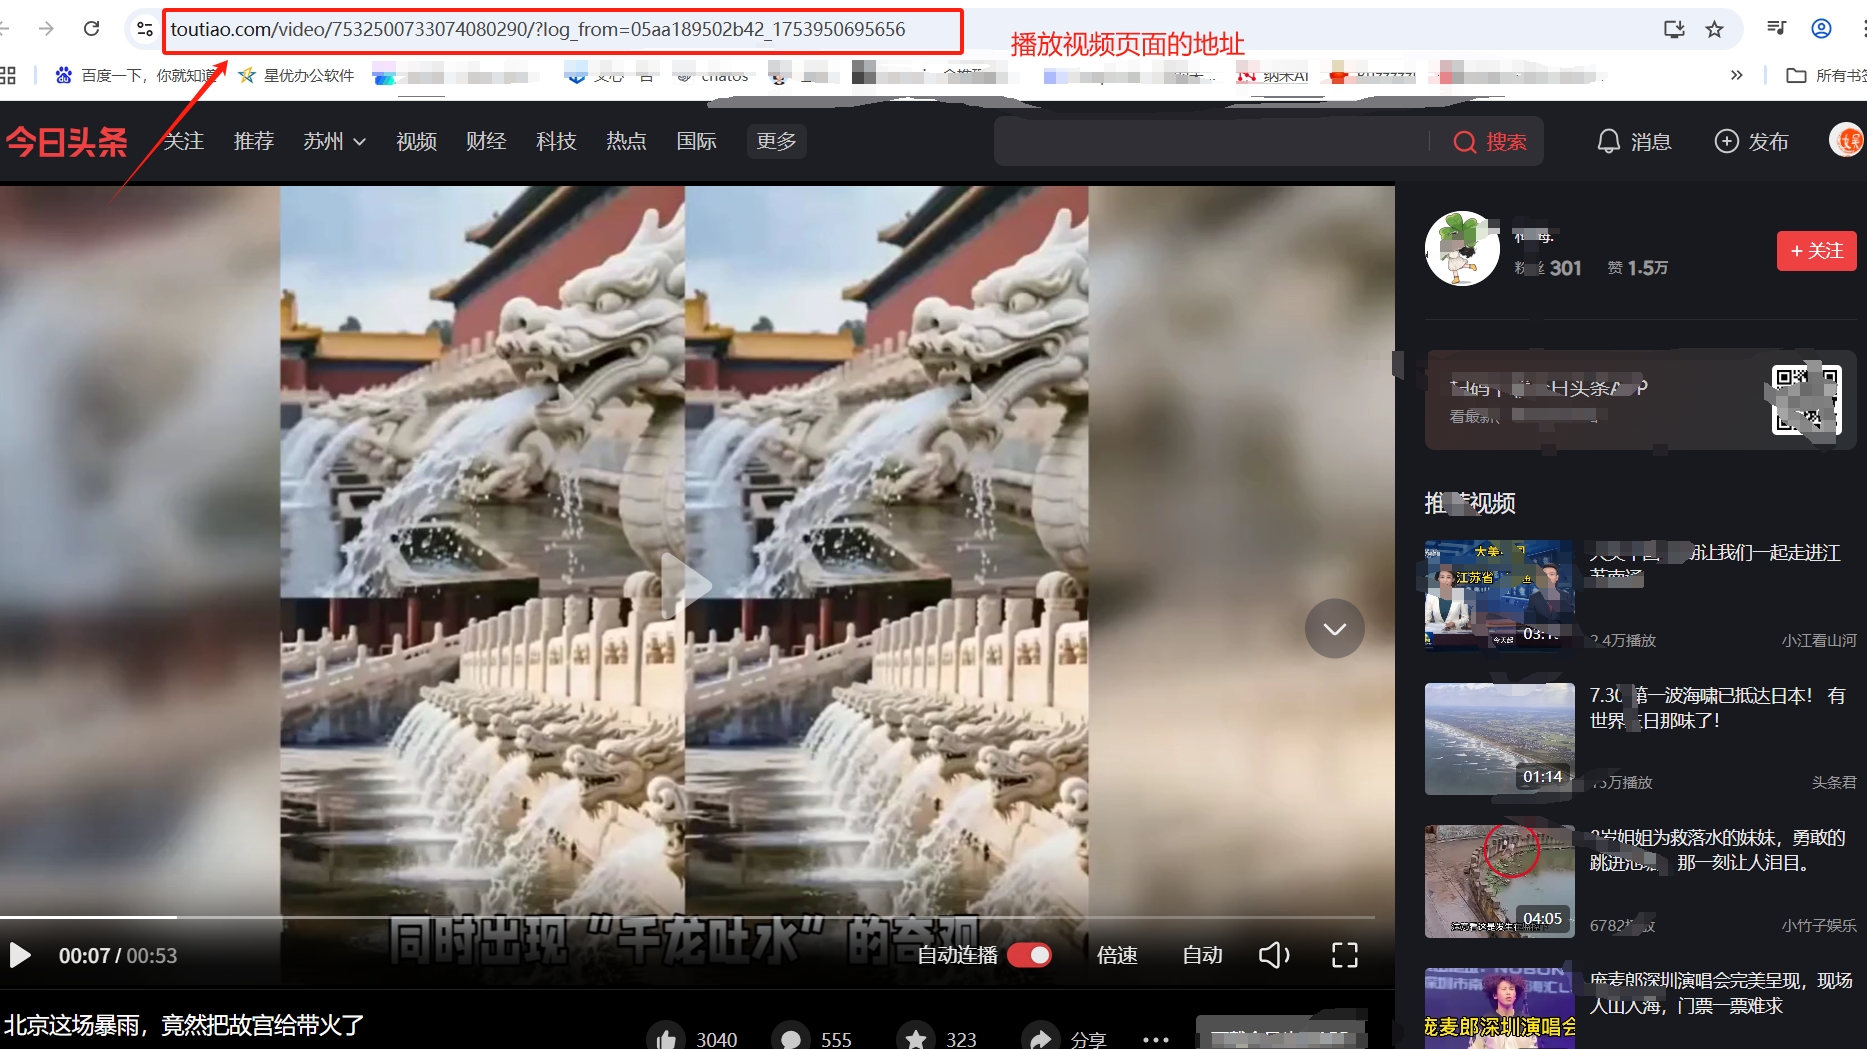The width and height of the screenshot is (1867, 1049).
Task: Enter fullscreen mode
Action: pyautogui.click(x=1344, y=955)
